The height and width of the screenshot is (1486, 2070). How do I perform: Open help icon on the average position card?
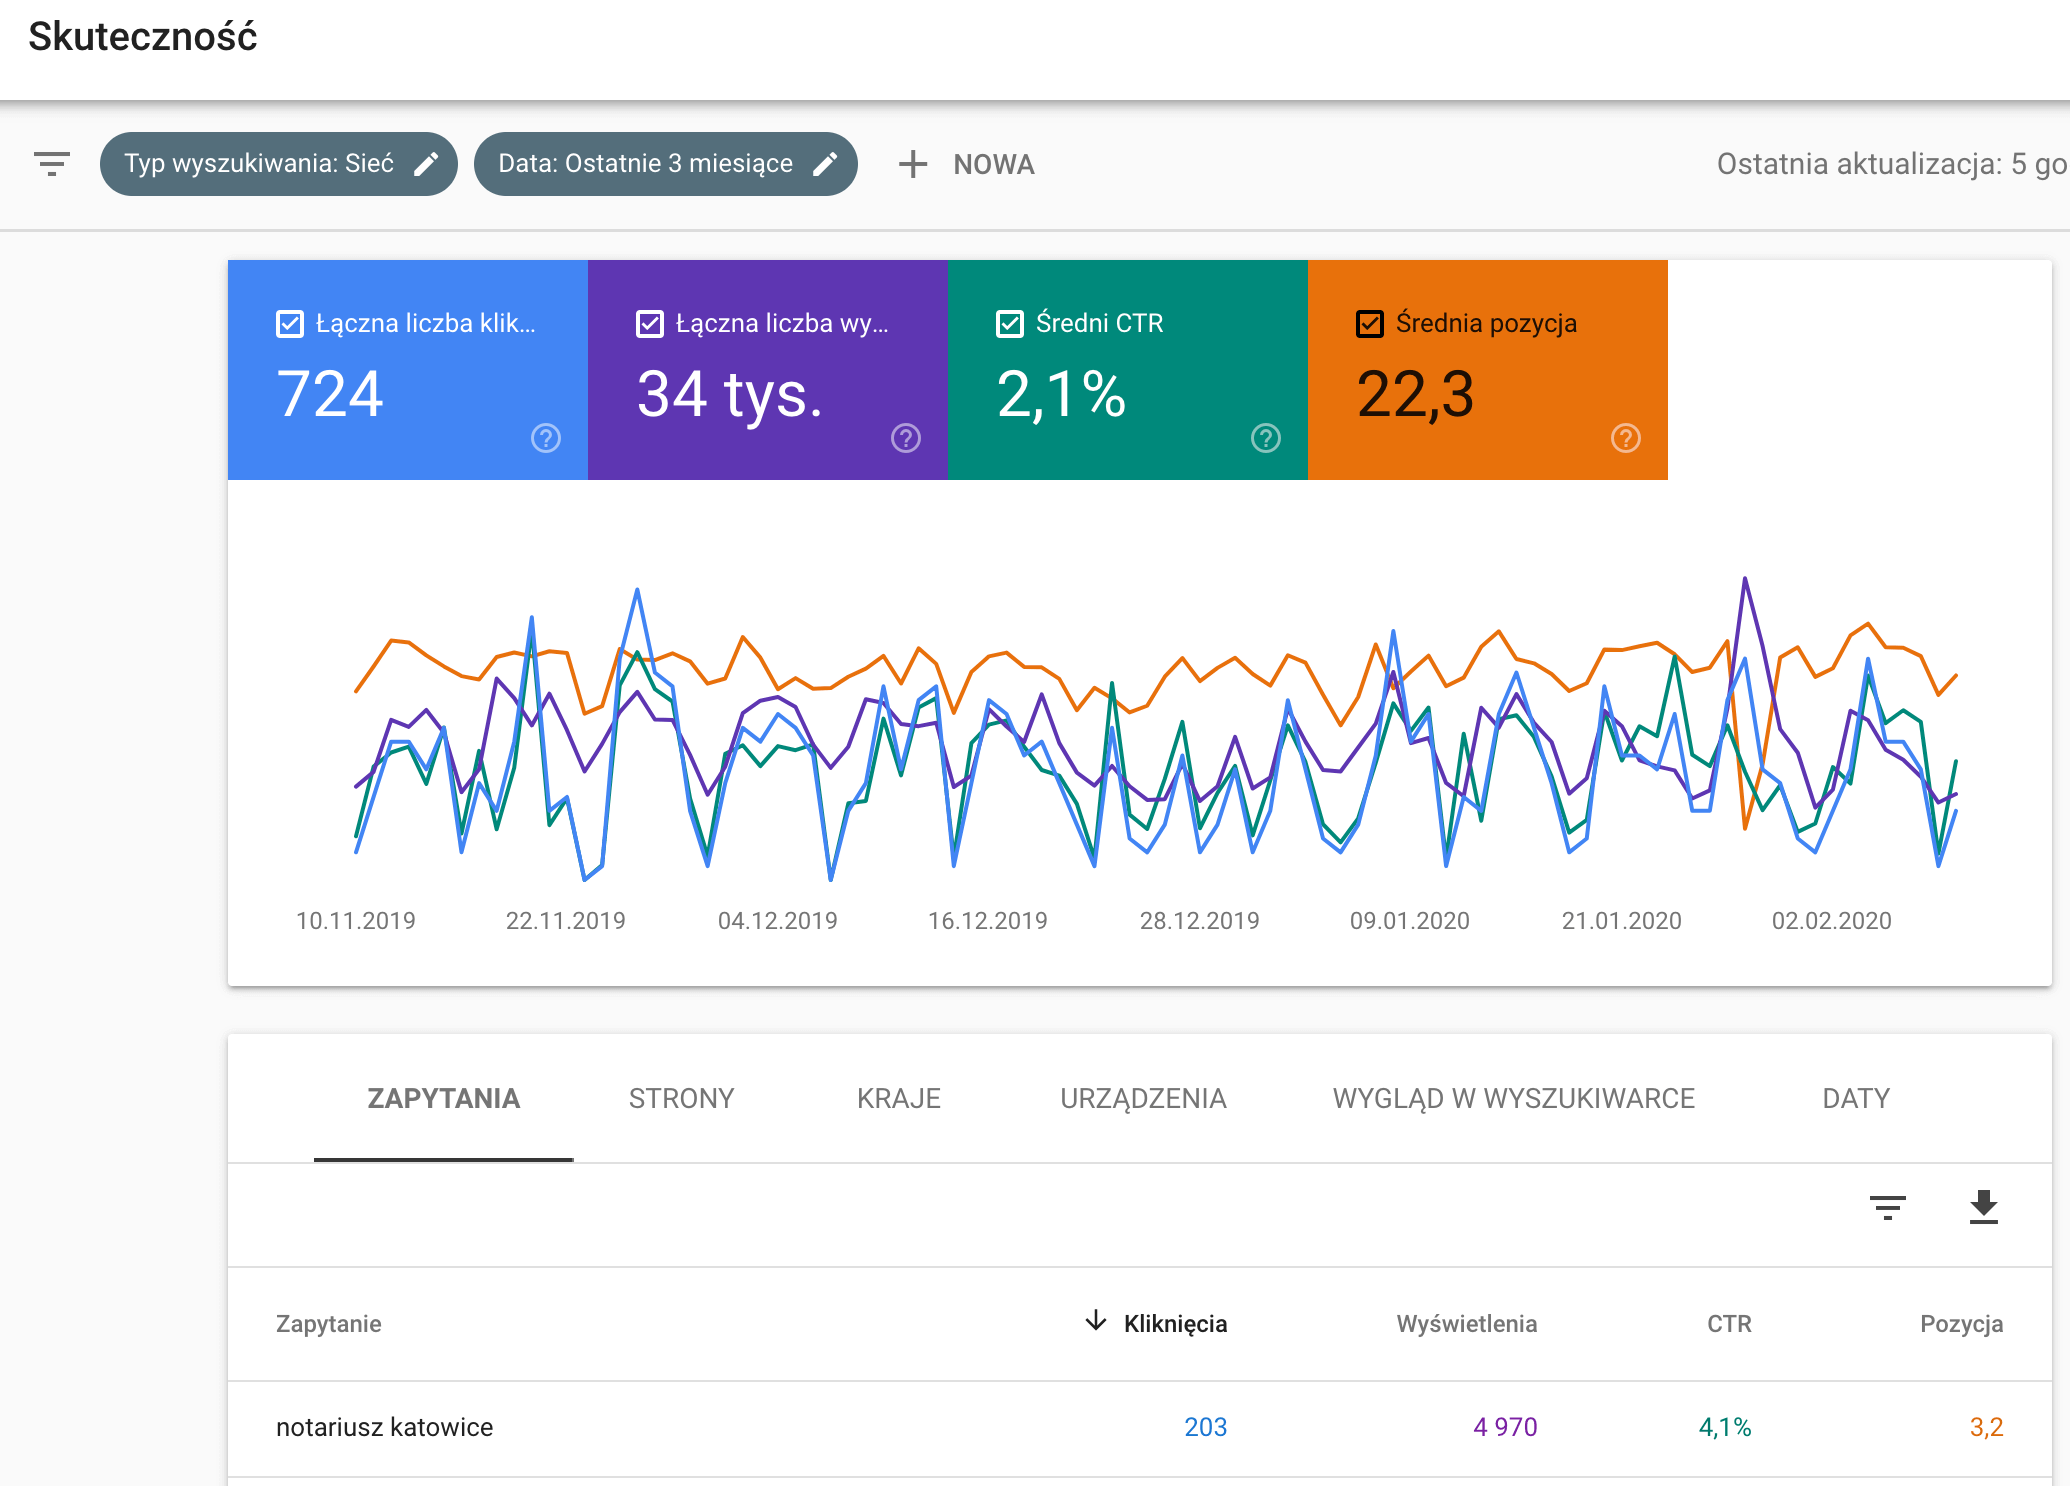pos(1626,438)
